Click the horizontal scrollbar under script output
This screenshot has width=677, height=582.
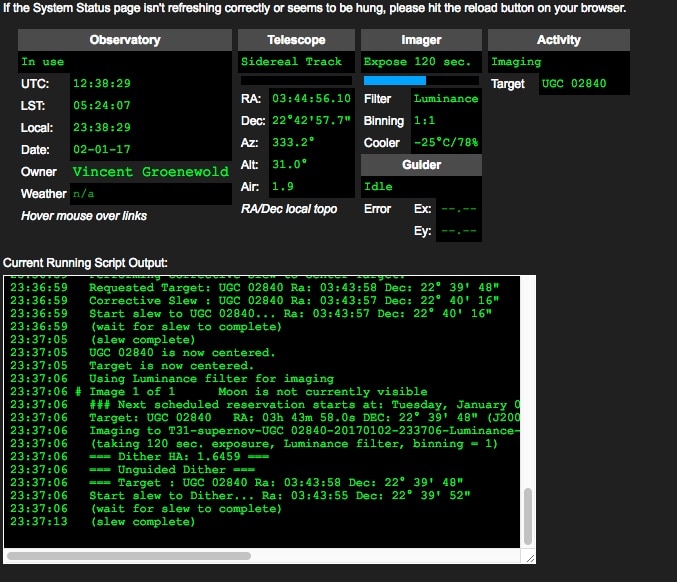coord(129,556)
